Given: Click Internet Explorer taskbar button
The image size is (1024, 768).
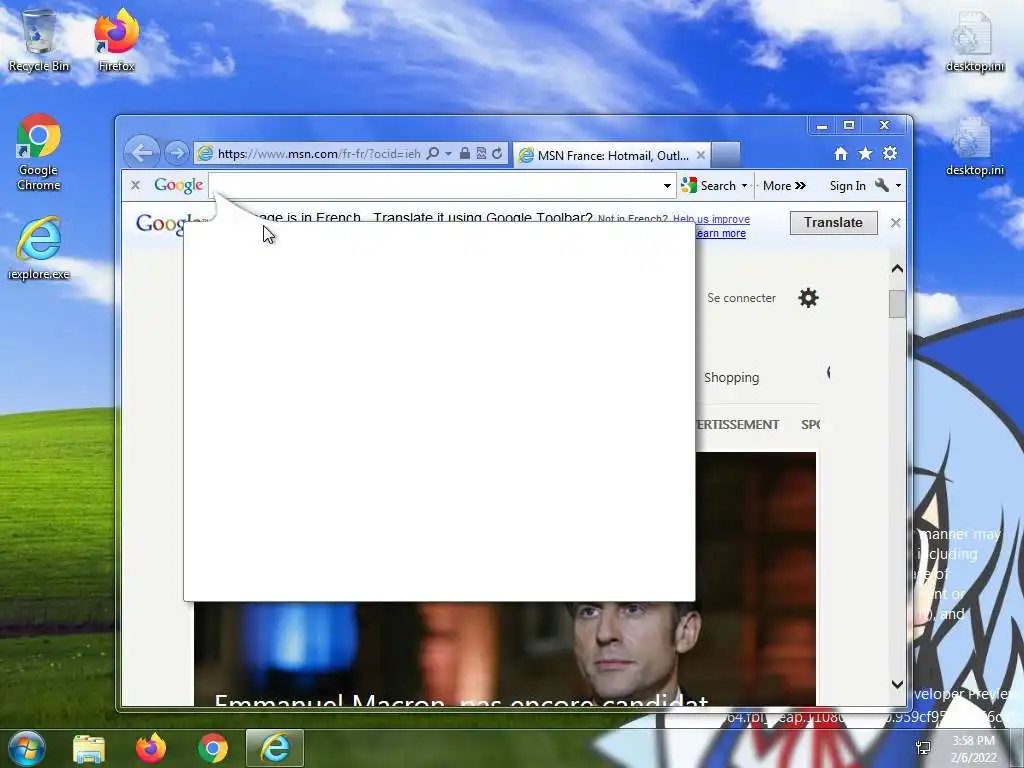Looking at the screenshot, I should (x=275, y=748).
